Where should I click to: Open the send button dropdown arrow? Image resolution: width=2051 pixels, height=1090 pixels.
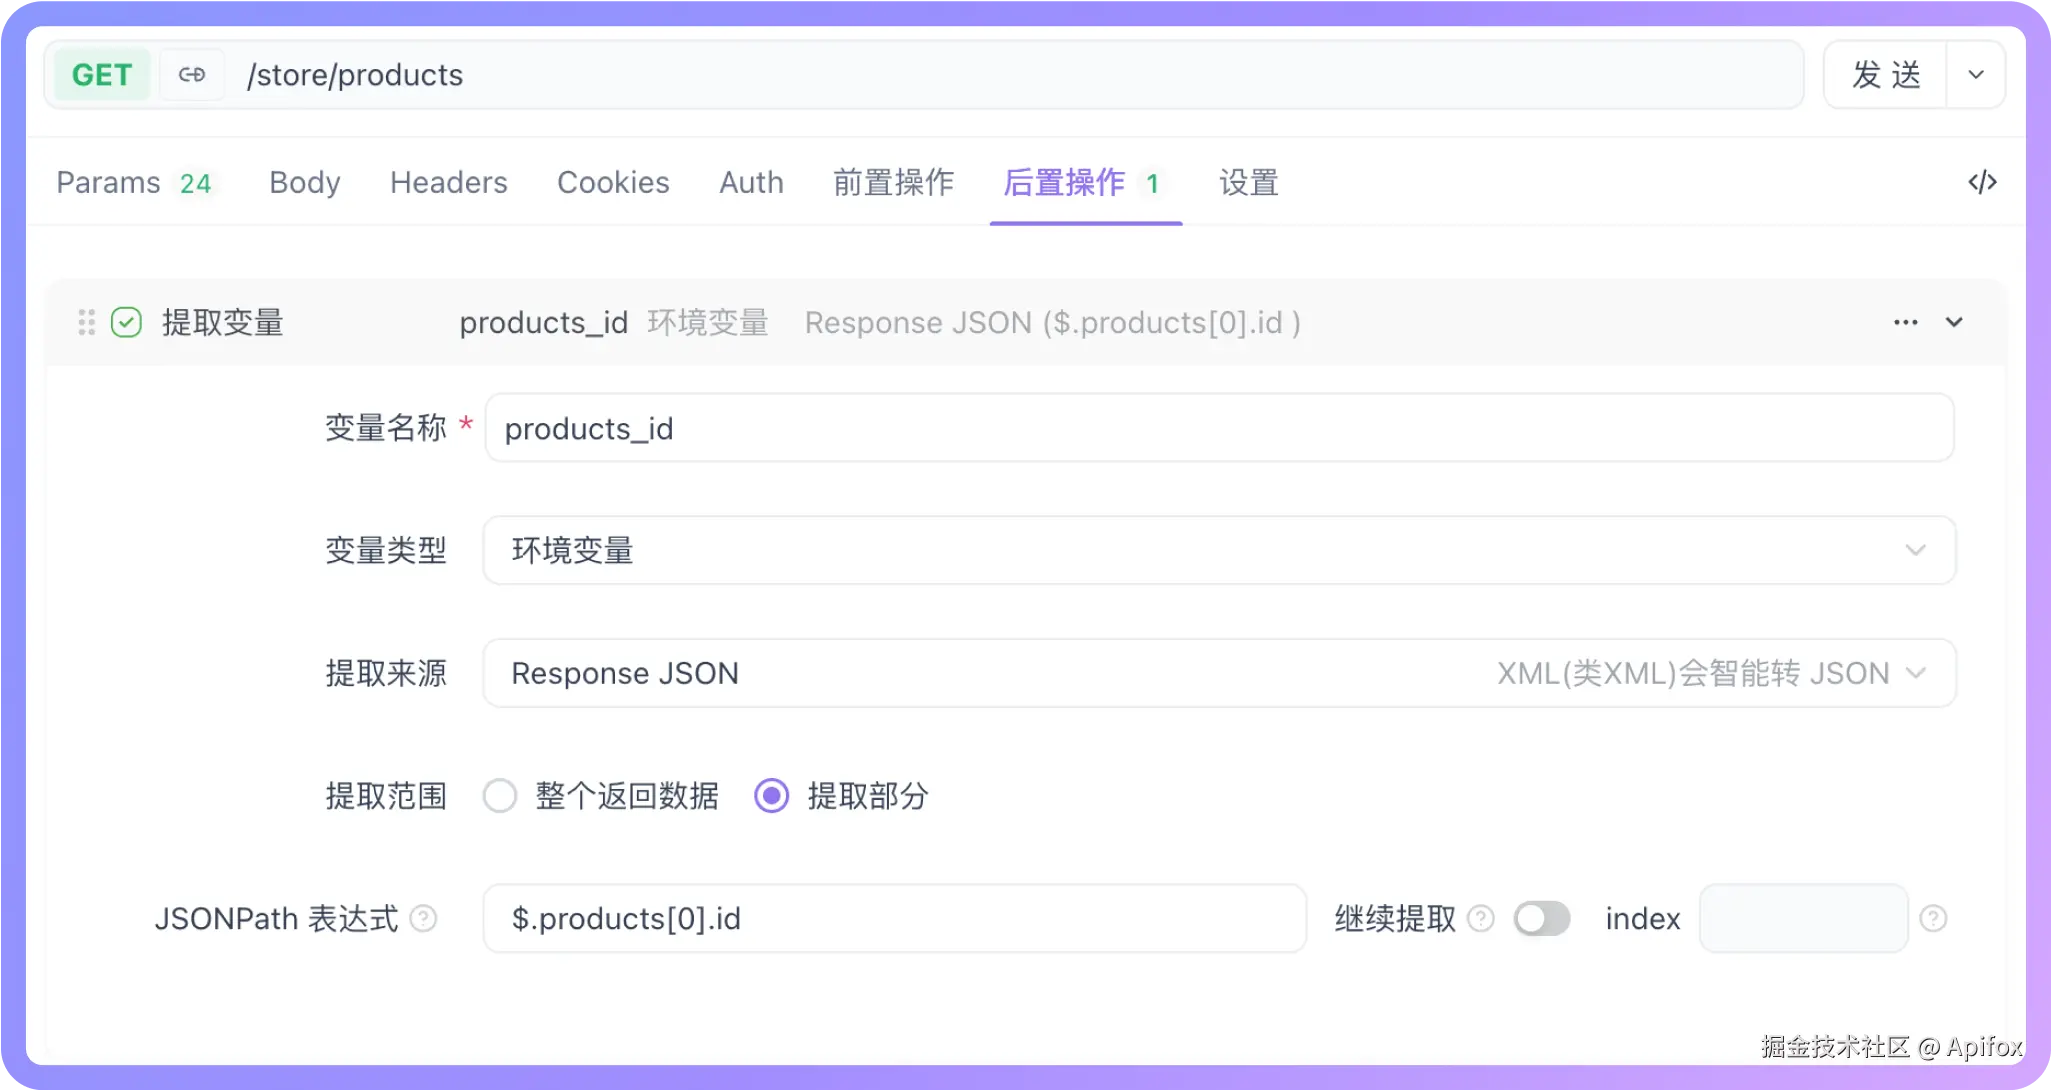(1975, 75)
